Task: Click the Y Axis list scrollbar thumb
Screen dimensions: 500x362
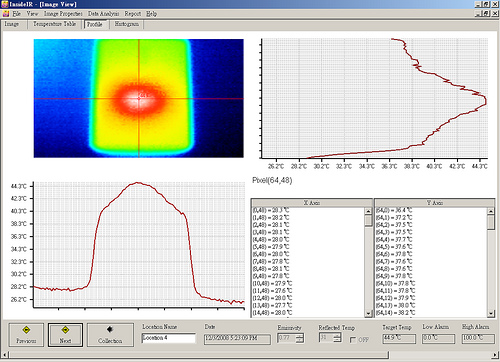Action: (x=491, y=222)
